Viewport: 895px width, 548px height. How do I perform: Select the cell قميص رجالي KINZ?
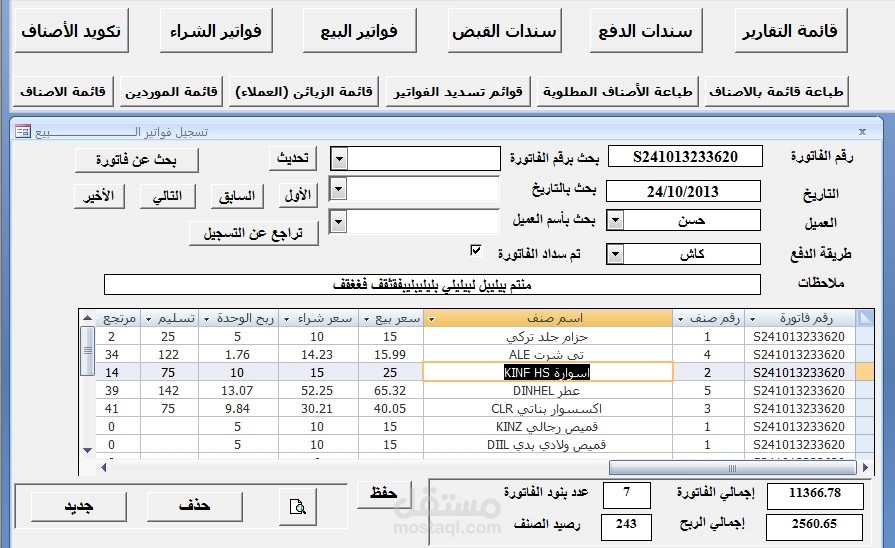[548, 426]
